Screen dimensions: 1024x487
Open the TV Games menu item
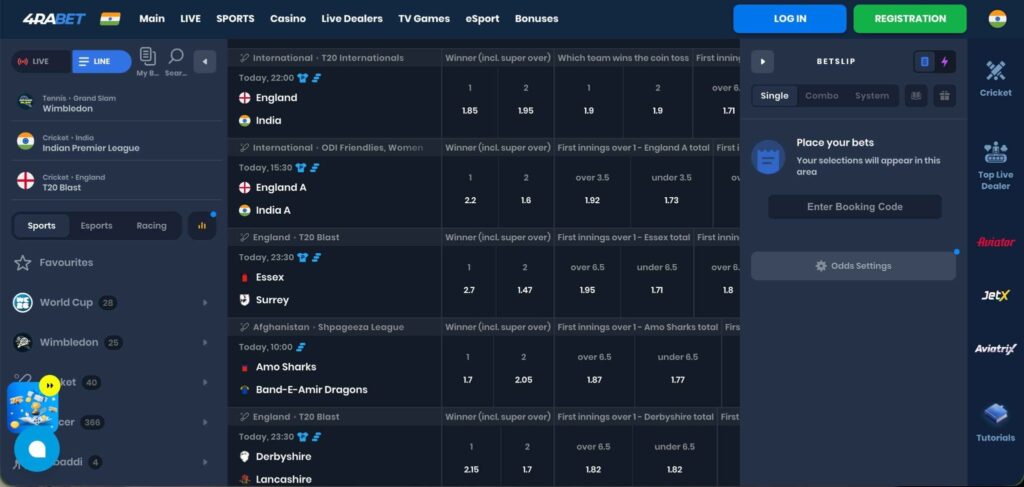[424, 19]
